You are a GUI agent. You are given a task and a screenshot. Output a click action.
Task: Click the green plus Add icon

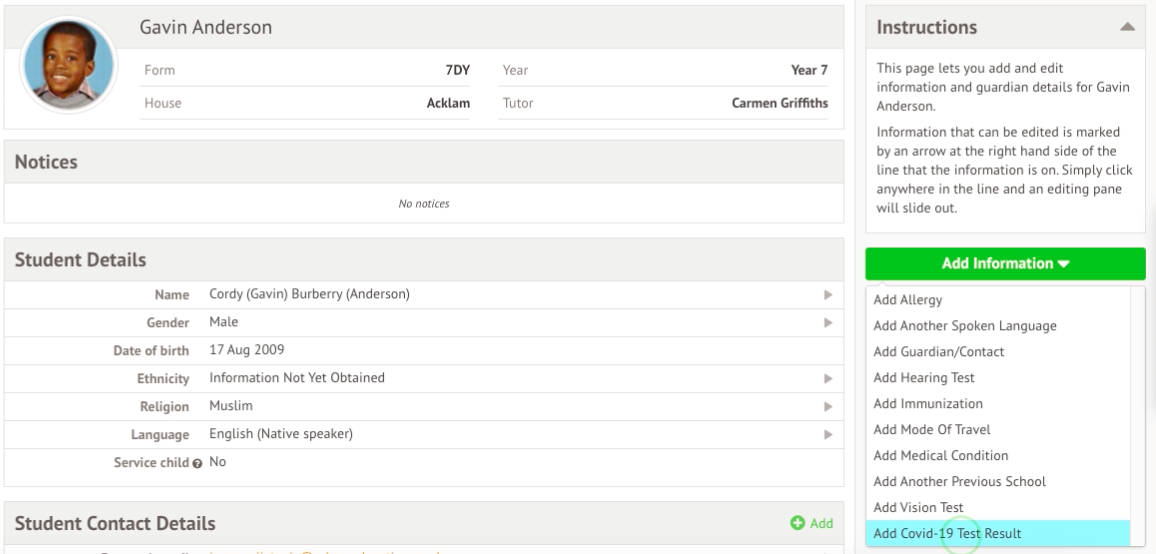tap(797, 523)
